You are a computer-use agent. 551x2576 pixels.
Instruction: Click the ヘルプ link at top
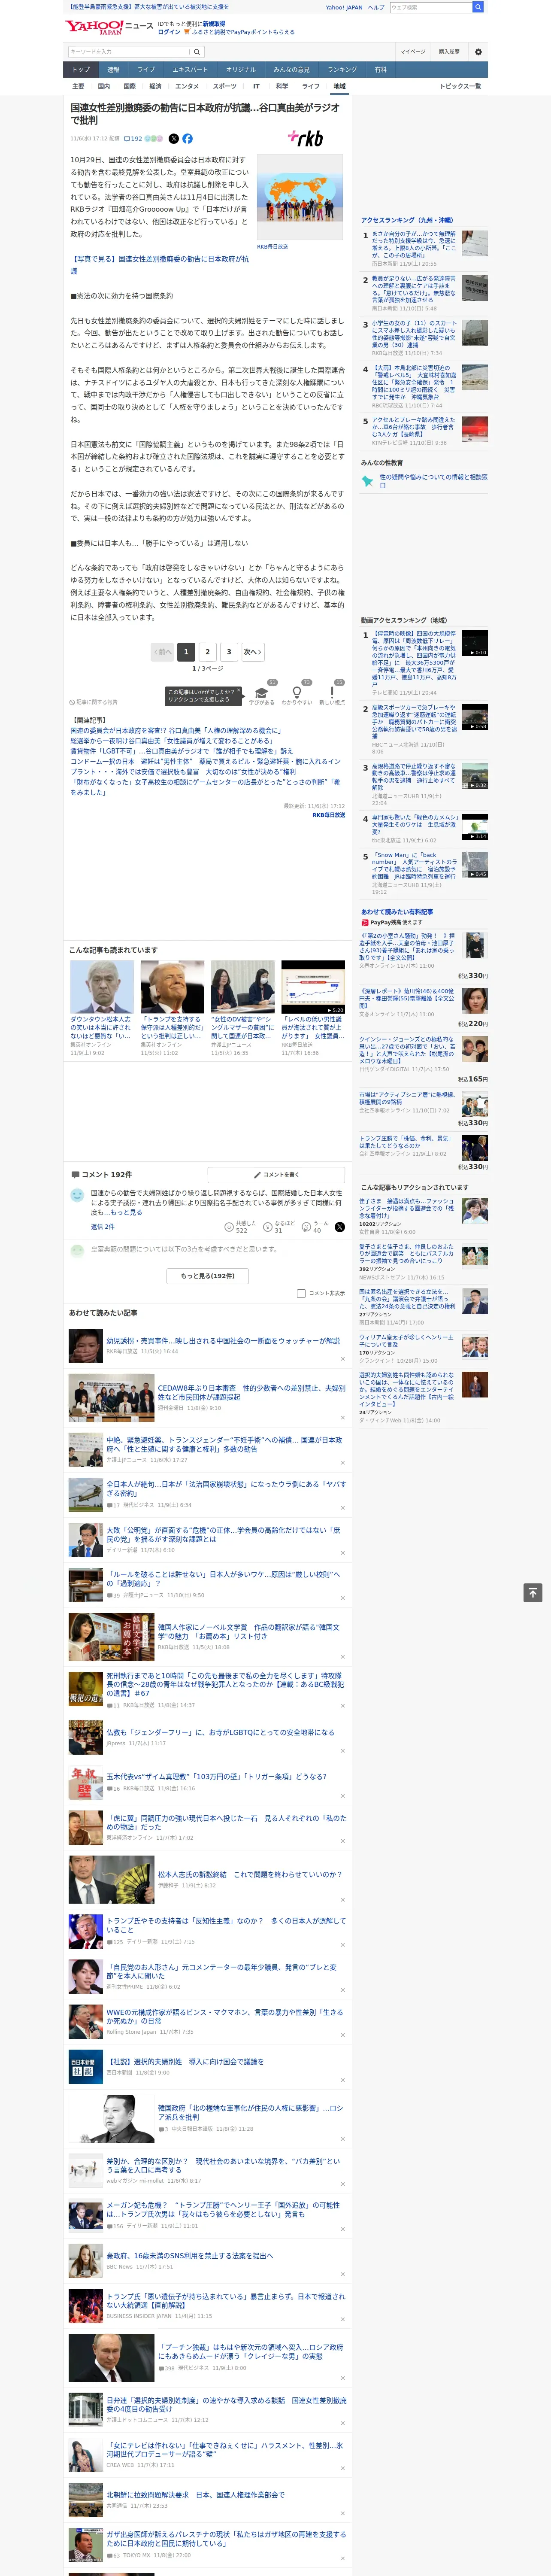point(376,7)
